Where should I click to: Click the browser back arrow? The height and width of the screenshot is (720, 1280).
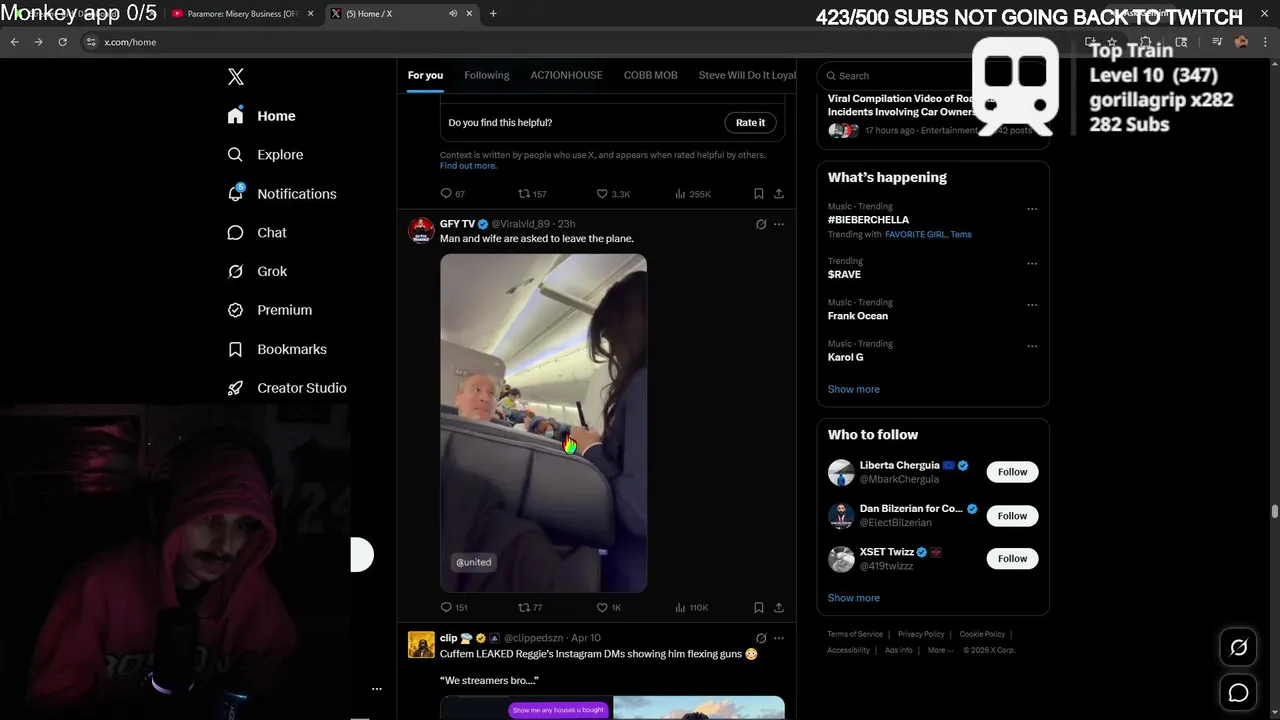coord(14,42)
